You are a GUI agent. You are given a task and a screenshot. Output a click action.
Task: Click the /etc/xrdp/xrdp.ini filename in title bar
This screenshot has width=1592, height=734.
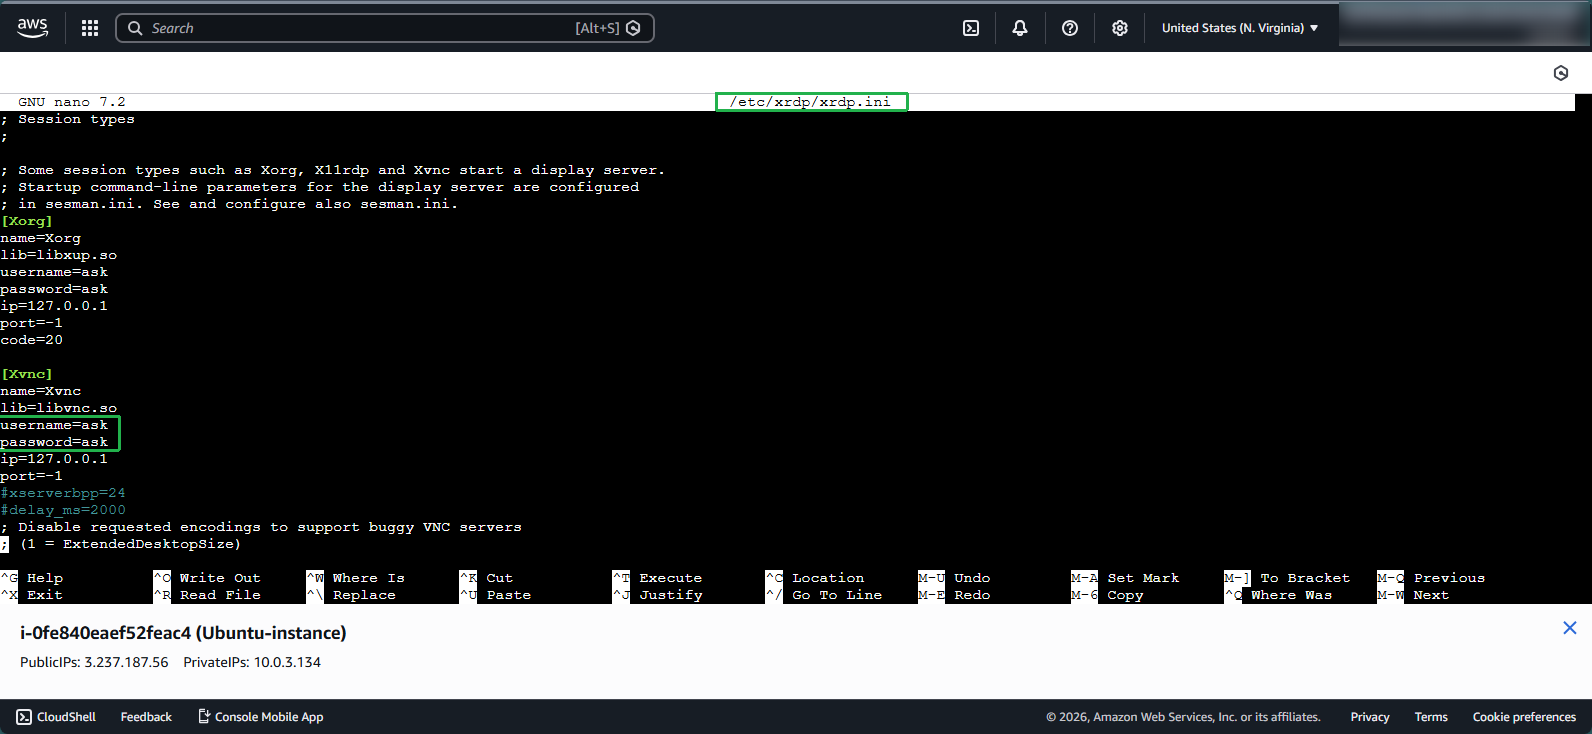[x=810, y=102]
